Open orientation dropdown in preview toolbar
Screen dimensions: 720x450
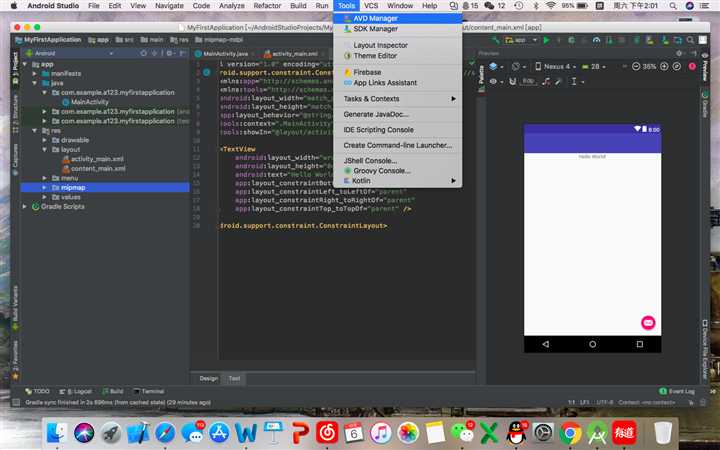point(518,67)
